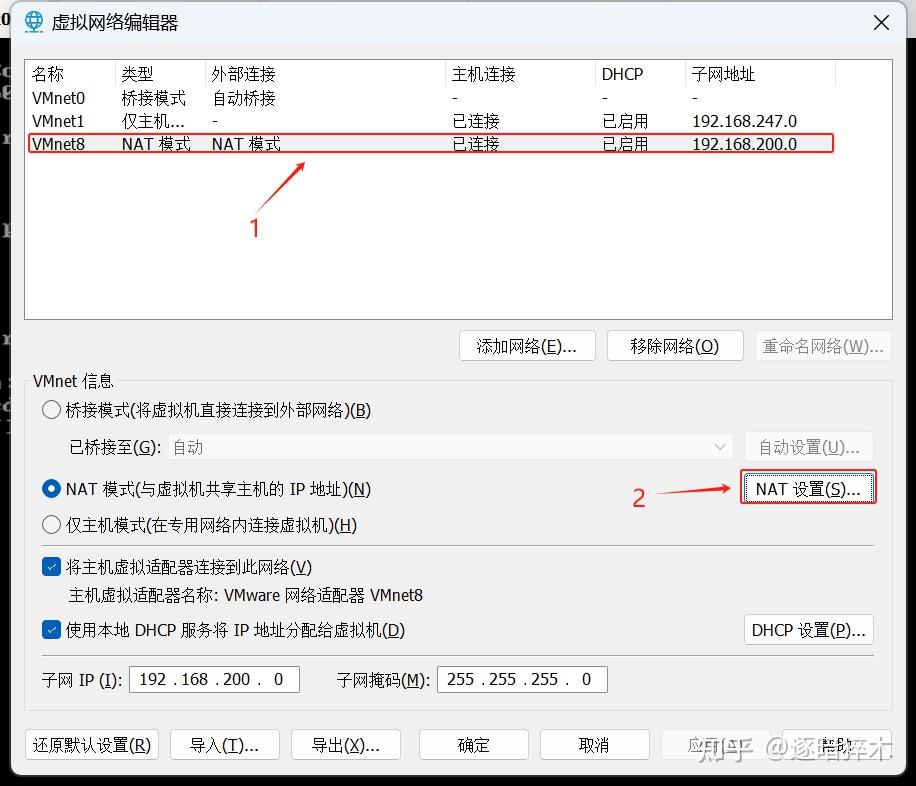Open NAT settings (NAT 设置)
Viewport: 916px width, 786px height.
pos(807,488)
